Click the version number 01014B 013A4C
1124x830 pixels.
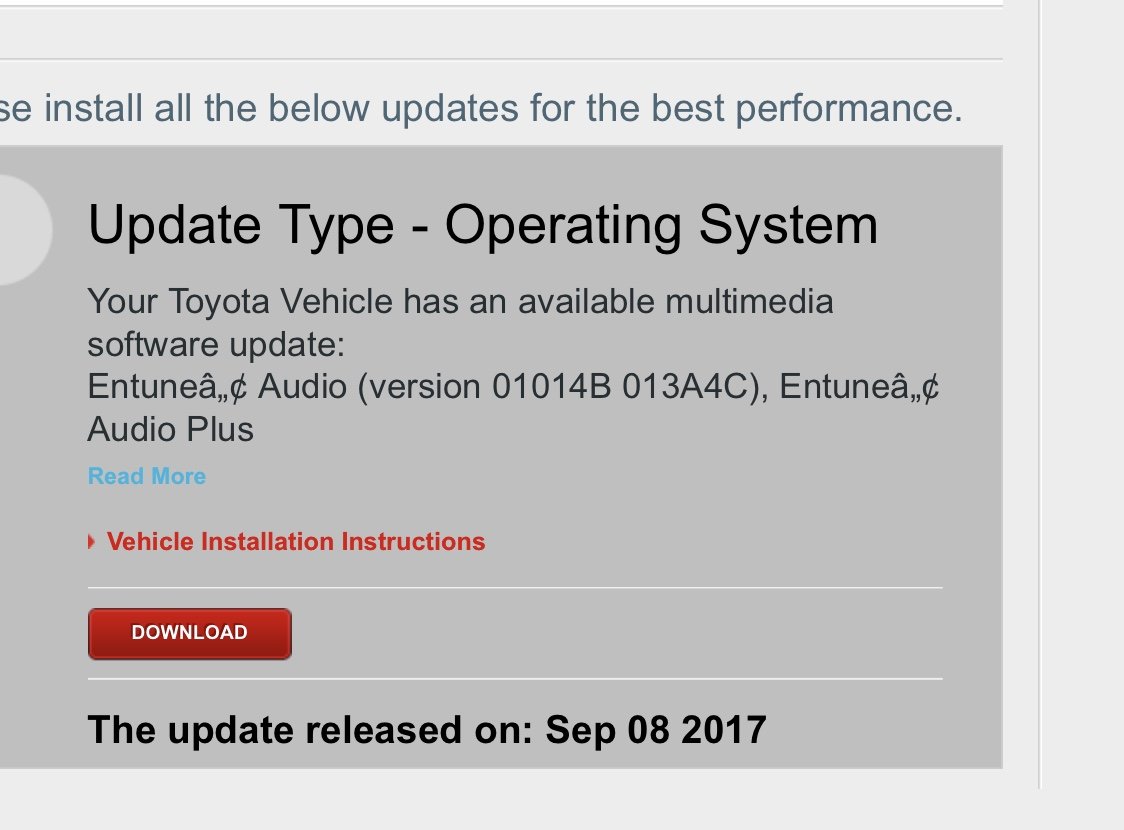coord(620,386)
